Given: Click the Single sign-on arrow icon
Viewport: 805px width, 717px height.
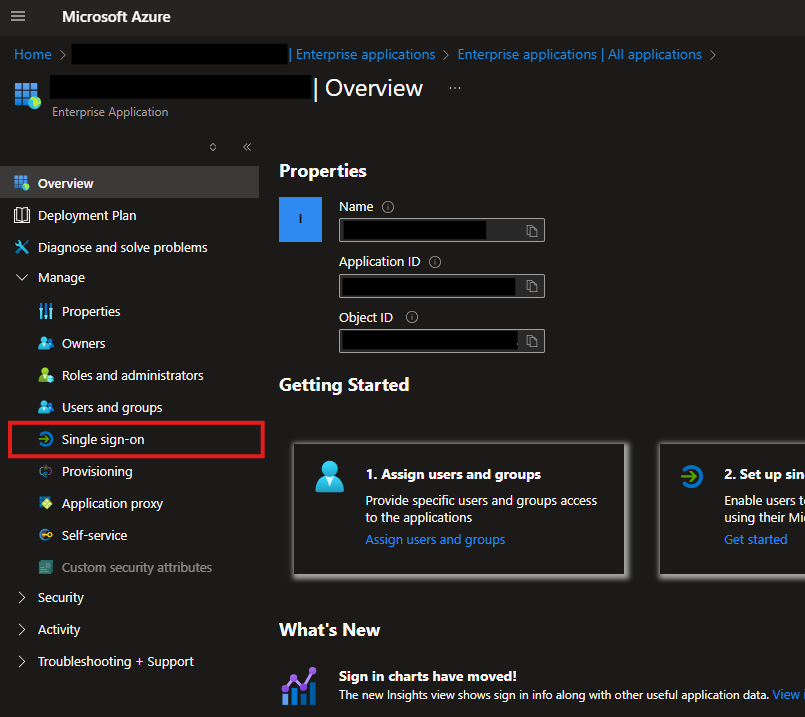Looking at the screenshot, I should [46, 439].
